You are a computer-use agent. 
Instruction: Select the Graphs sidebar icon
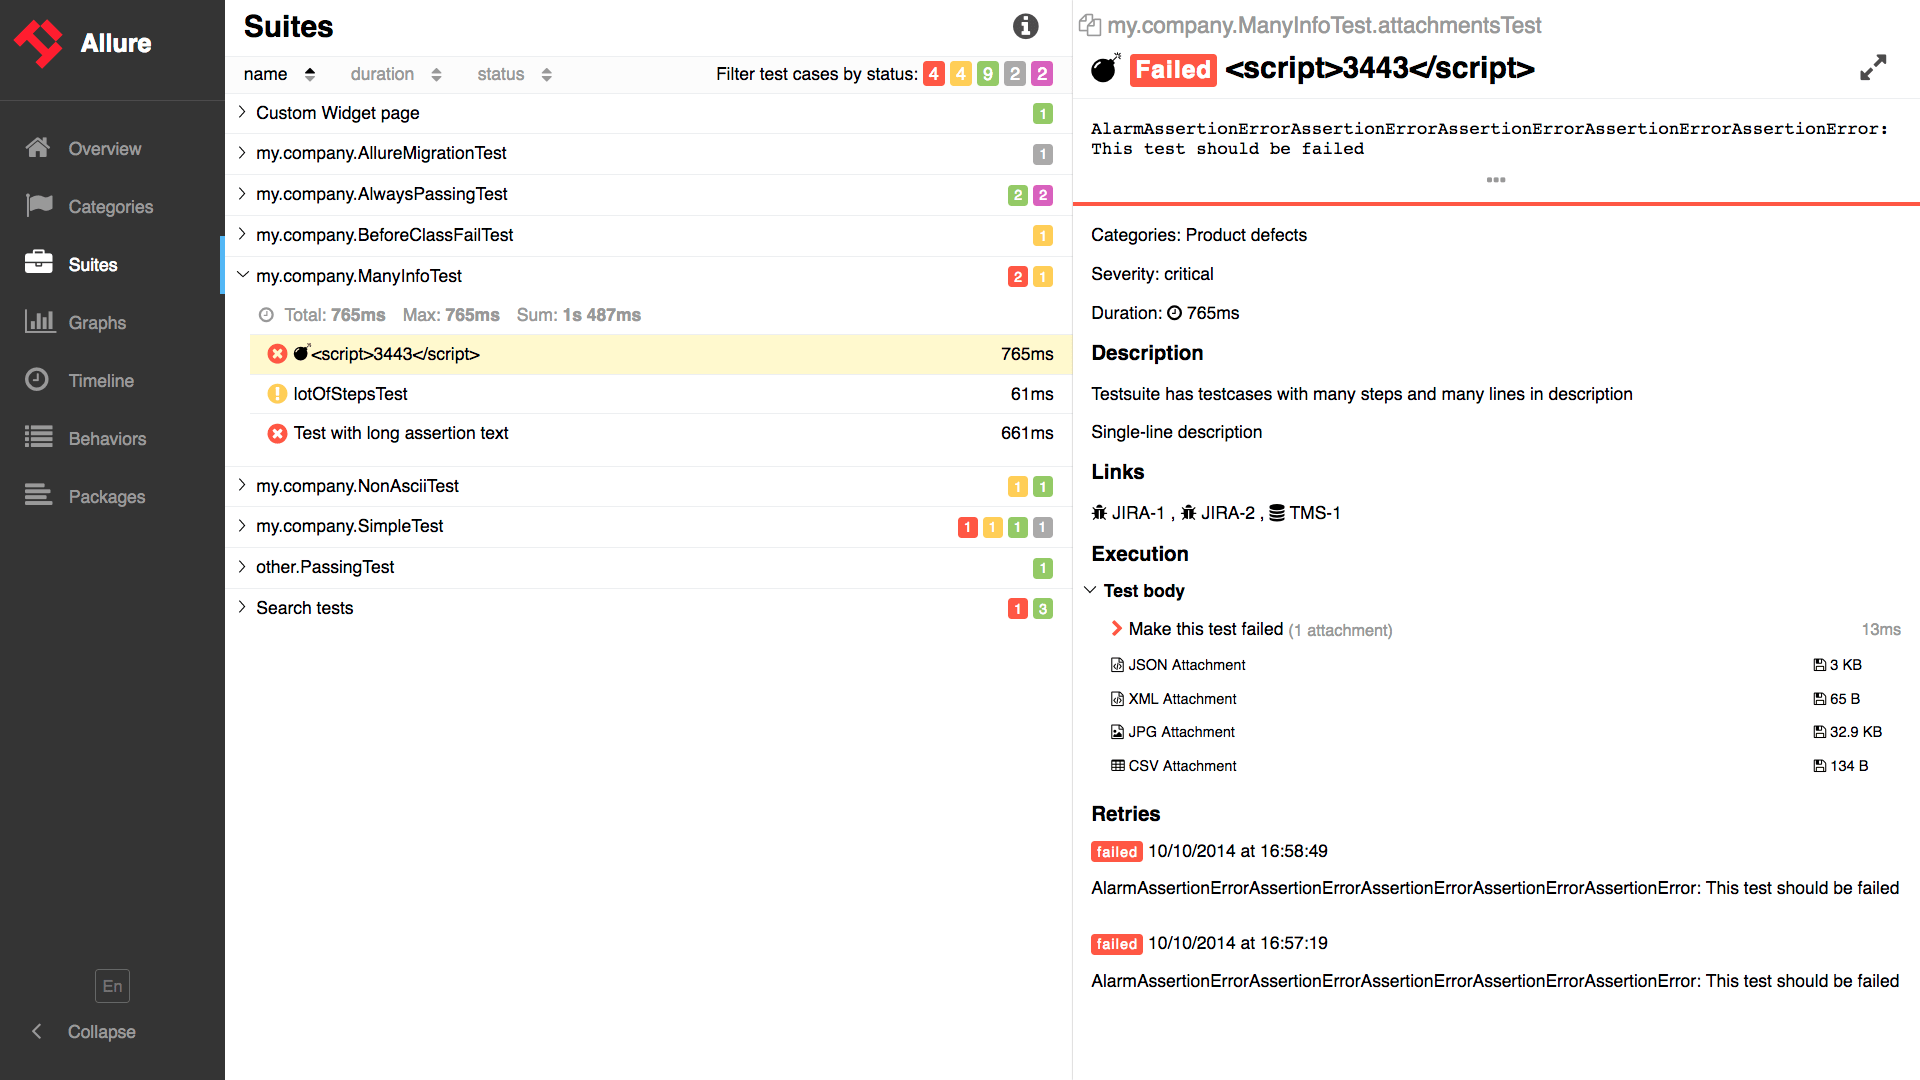37,322
